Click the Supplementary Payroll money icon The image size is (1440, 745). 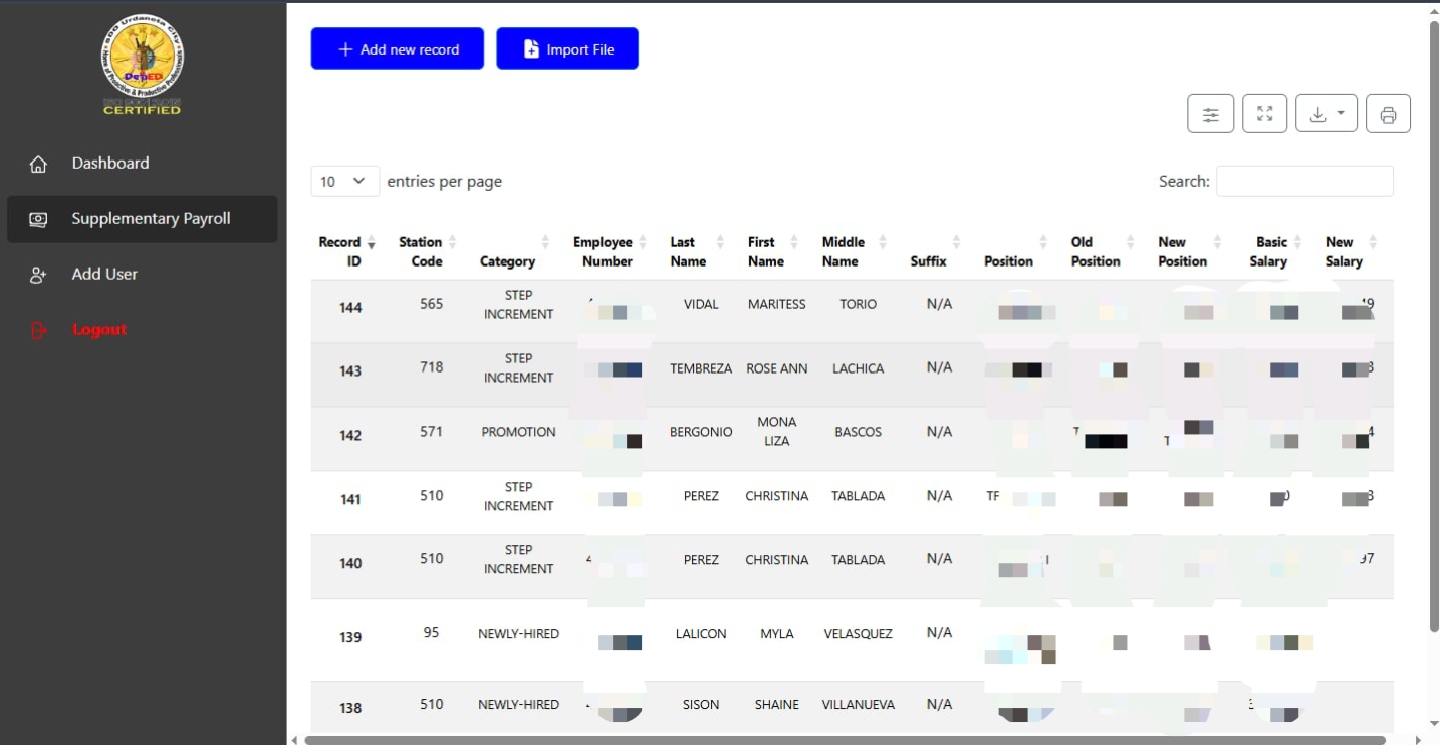tap(38, 219)
